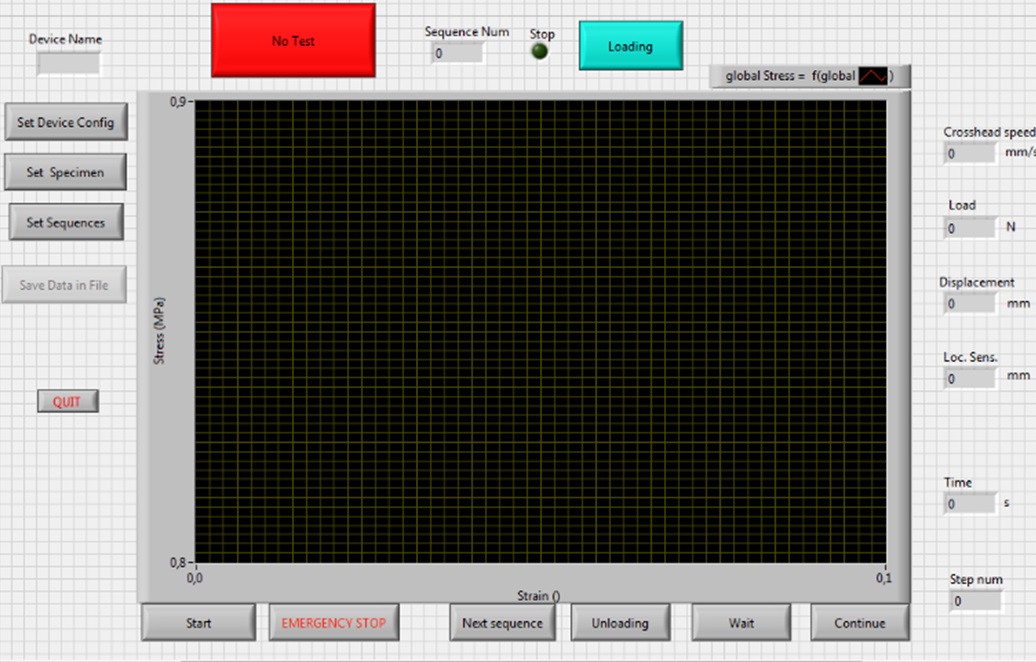Click the cyan Loading indicator
The image size is (1036, 662).
(x=630, y=46)
